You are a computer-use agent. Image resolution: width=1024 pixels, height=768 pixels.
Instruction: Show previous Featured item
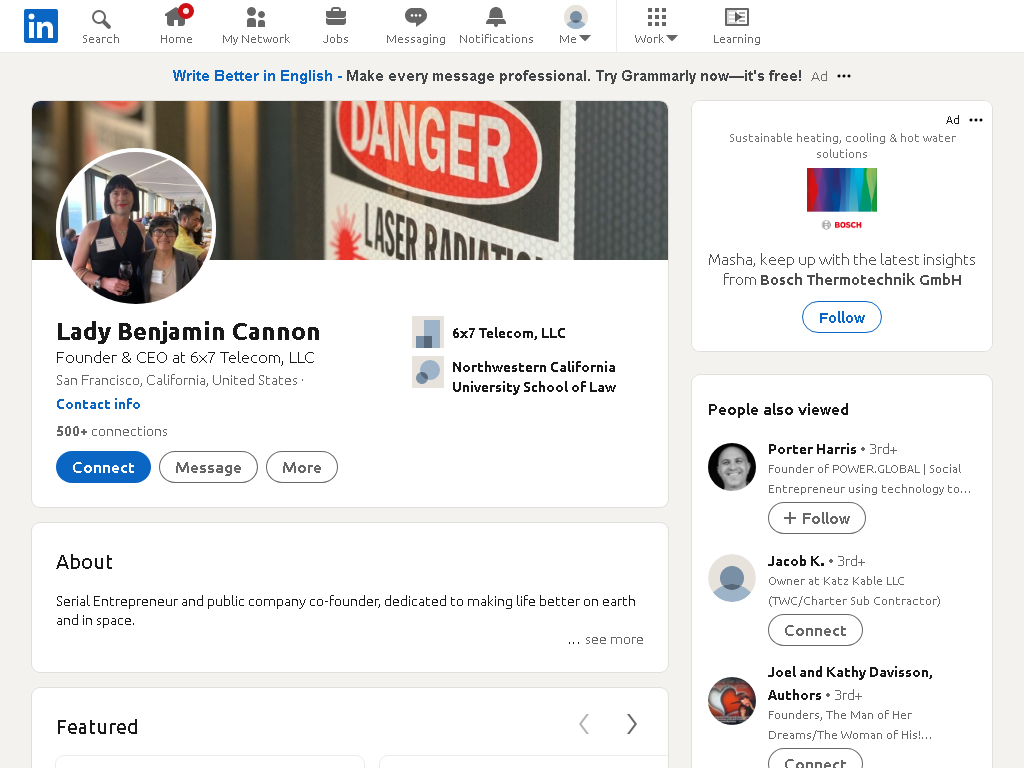(584, 724)
